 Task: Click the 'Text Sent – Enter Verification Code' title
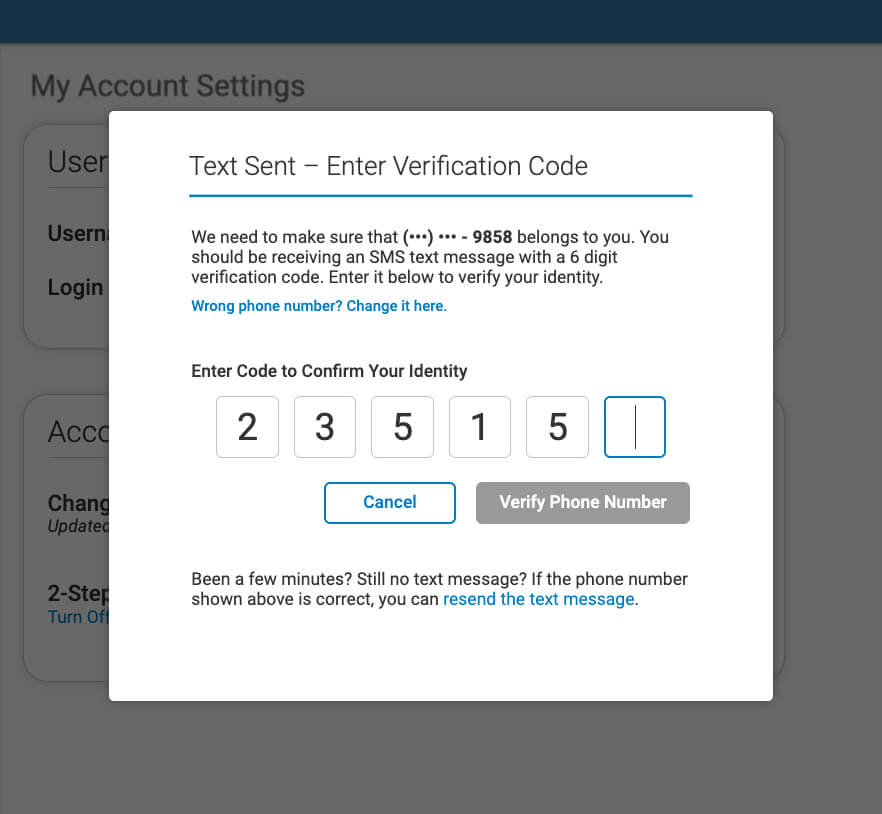coord(388,165)
